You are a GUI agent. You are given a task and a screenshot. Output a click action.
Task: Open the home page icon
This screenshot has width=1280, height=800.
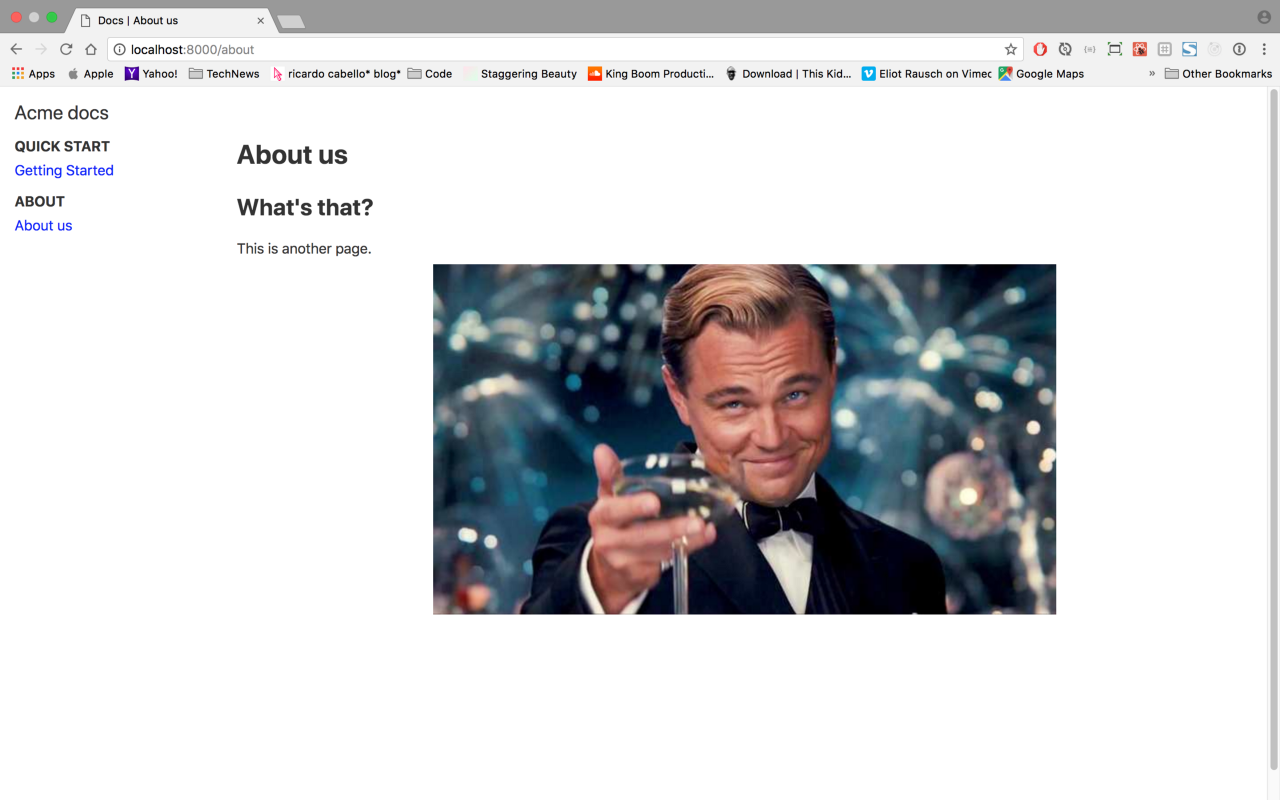click(90, 48)
